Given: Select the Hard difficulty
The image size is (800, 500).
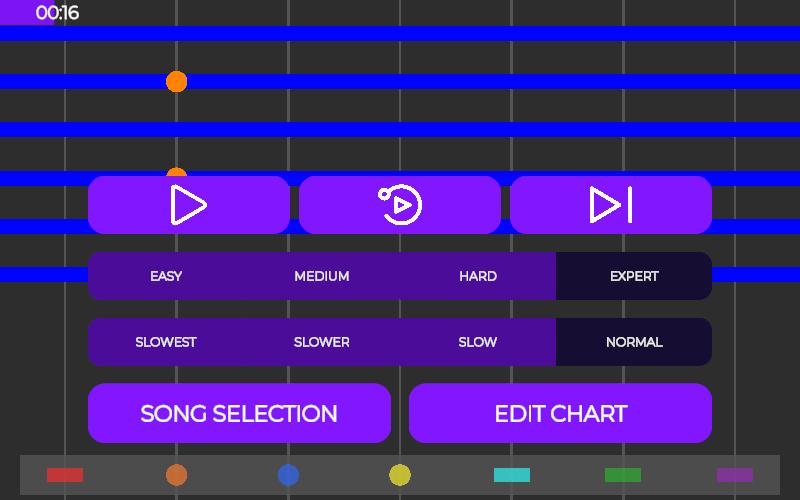Looking at the screenshot, I should click(x=478, y=276).
